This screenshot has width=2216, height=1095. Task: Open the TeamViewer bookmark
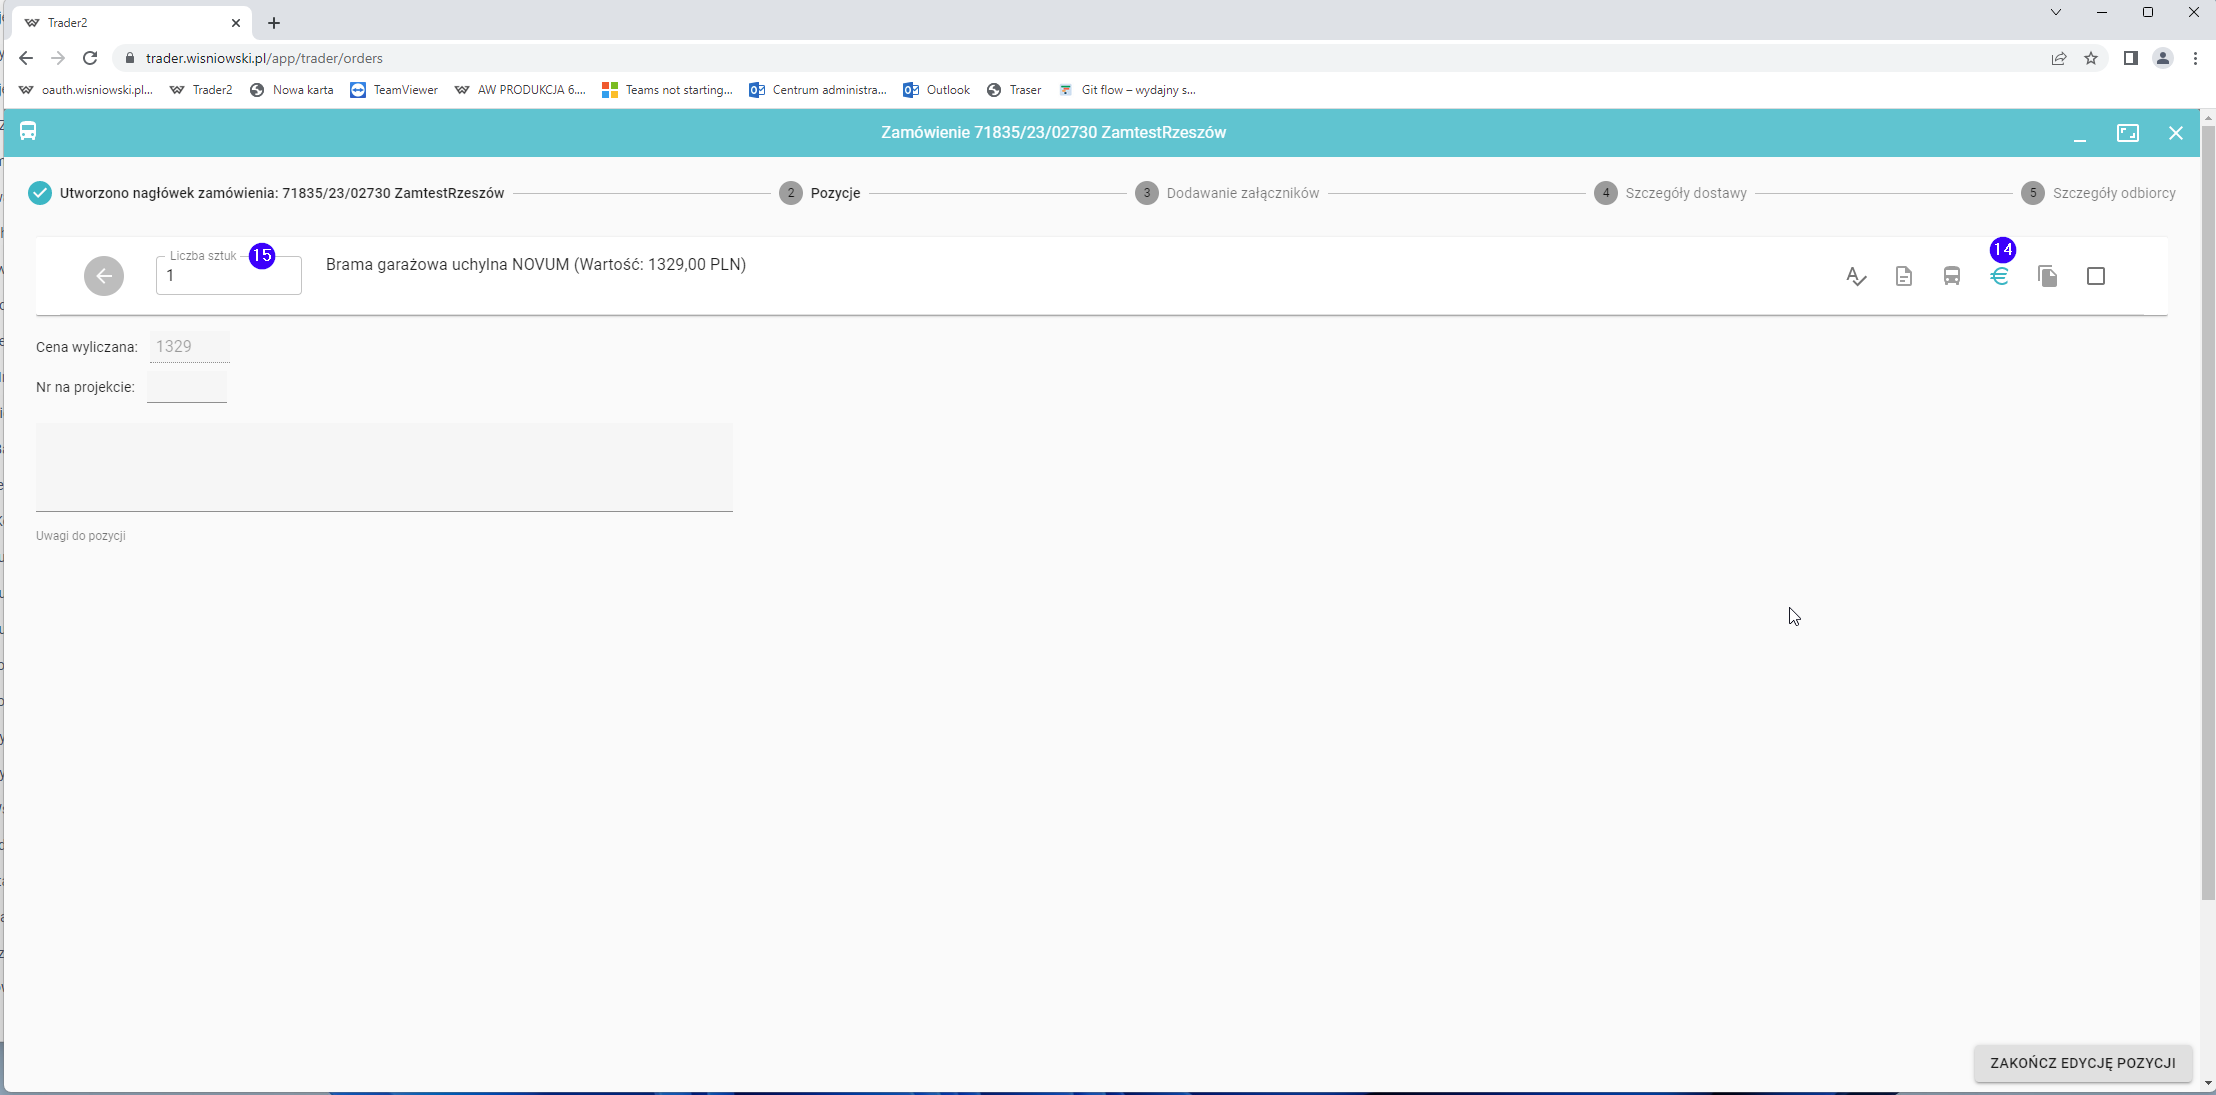click(x=395, y=90)
